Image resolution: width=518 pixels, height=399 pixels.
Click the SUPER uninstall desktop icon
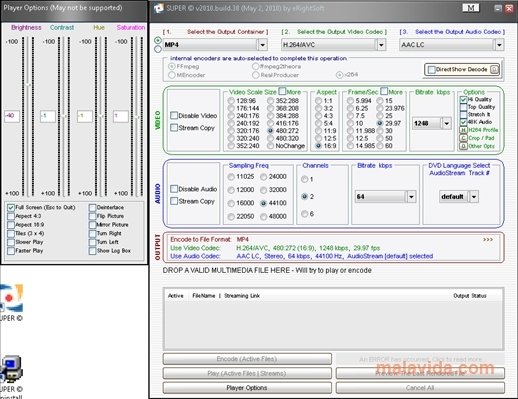(11, 369)
